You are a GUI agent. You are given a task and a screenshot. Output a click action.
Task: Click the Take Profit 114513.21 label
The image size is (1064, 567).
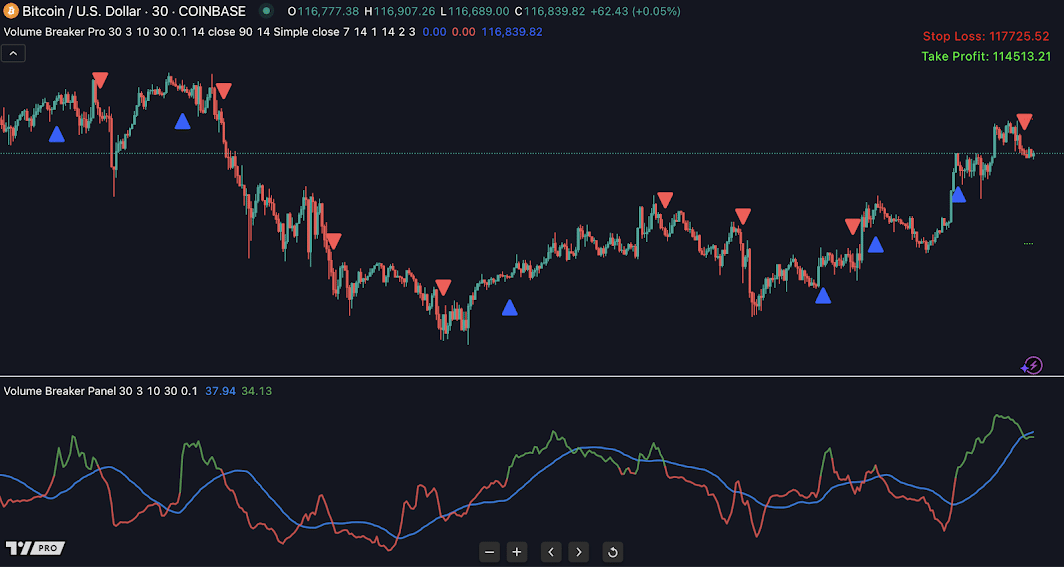986,57
